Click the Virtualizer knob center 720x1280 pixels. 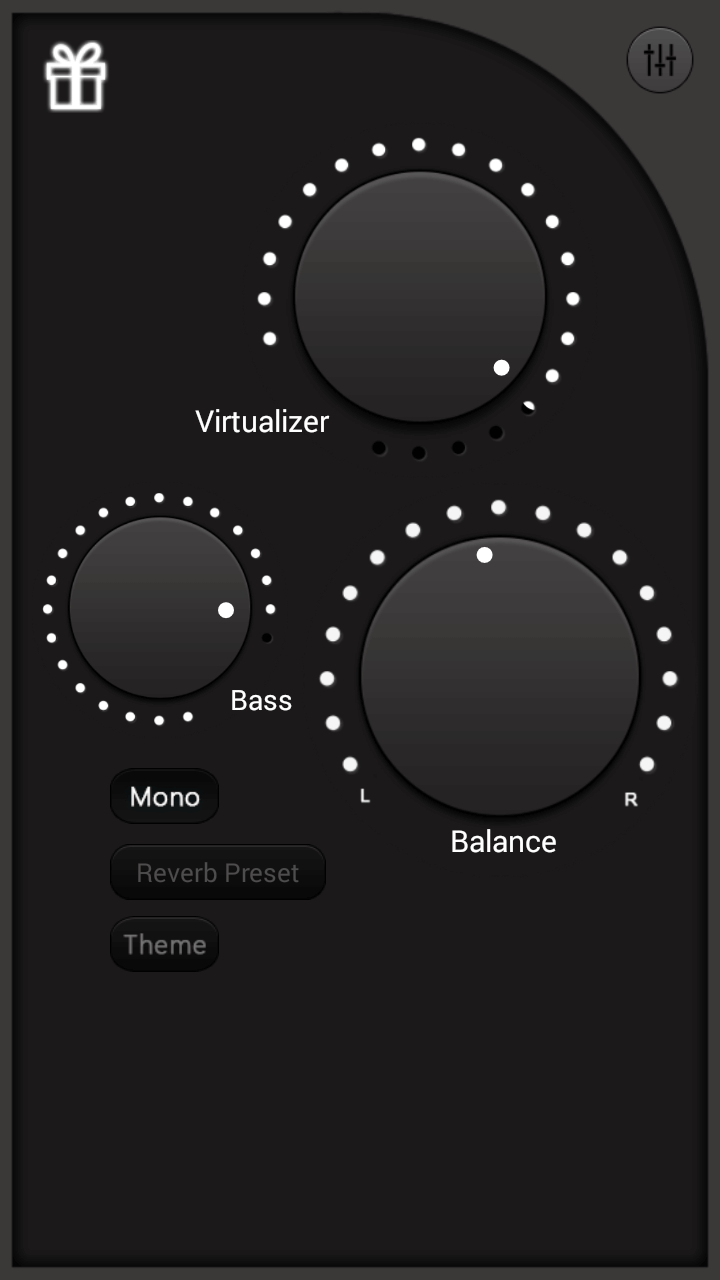point(420,297)
